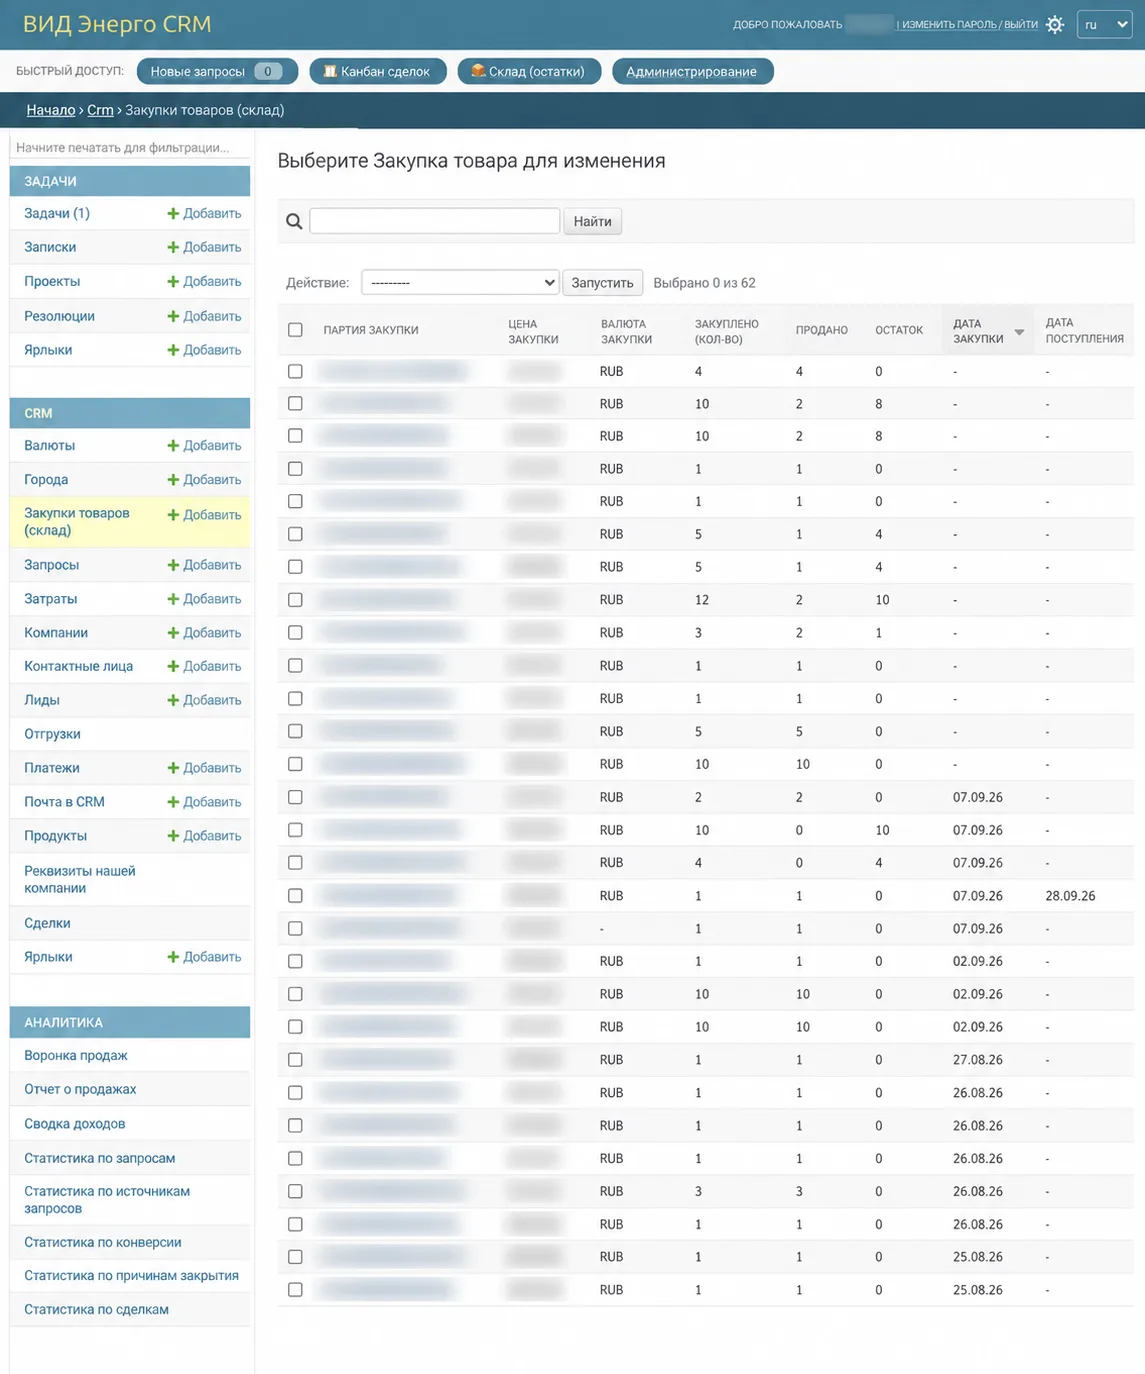The image size is (1145, 1374).
Task: Click the plus icon next to Продукты
Action: tap(173, 836)
